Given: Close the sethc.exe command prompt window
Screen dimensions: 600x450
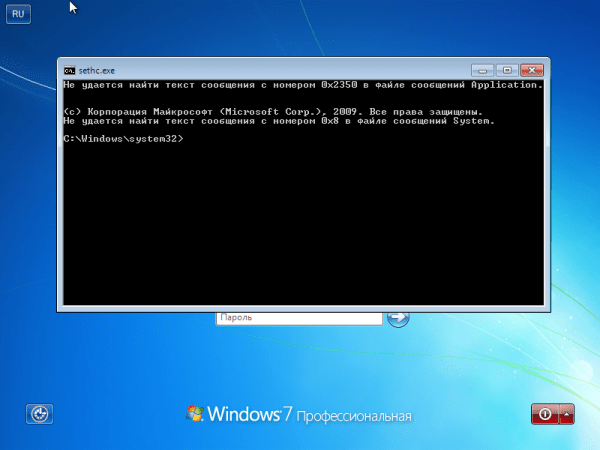Looking at the screenshot, I should tap(532, 70).
